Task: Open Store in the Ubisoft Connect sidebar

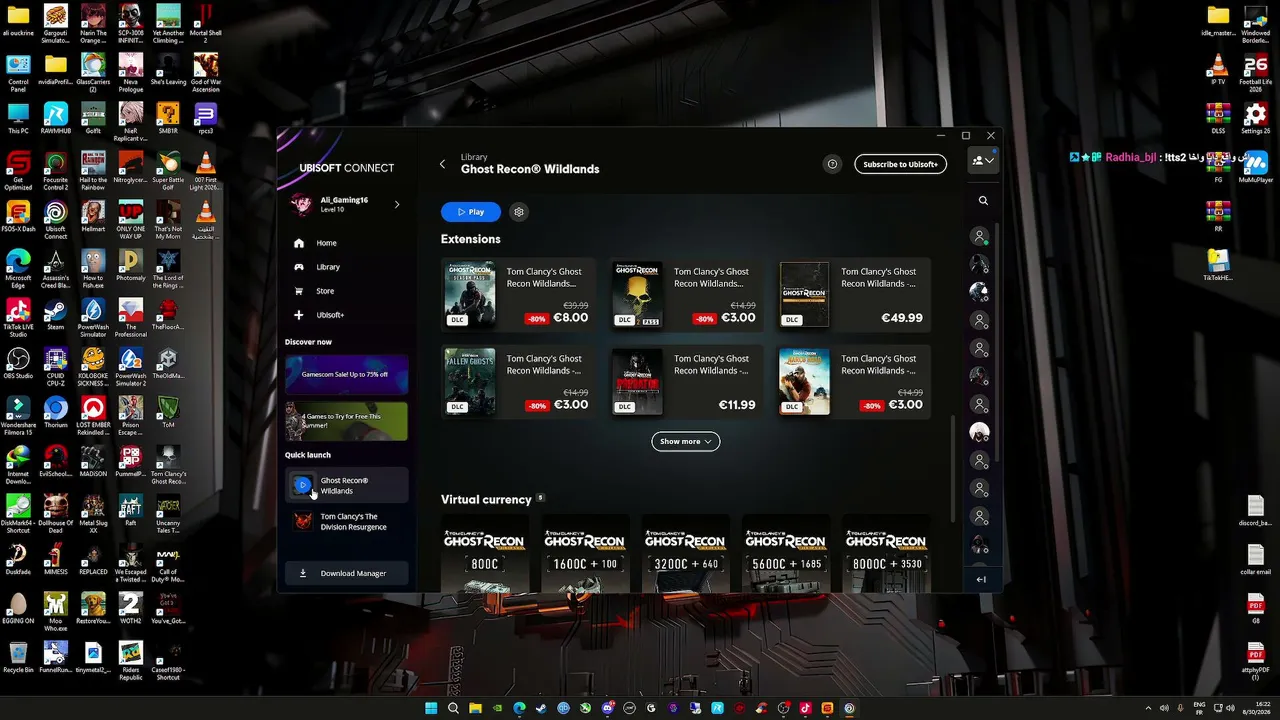Action: [x=325, y=291]
